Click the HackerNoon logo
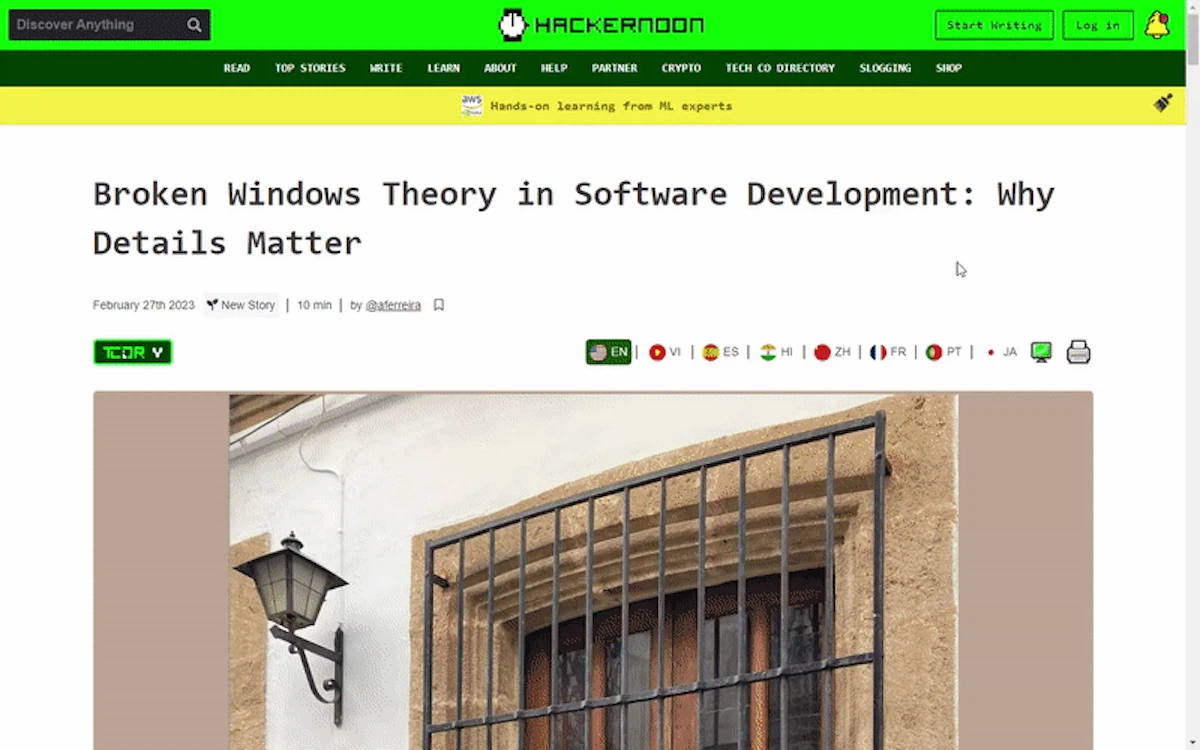1200x750 pixels. (601, 25)
